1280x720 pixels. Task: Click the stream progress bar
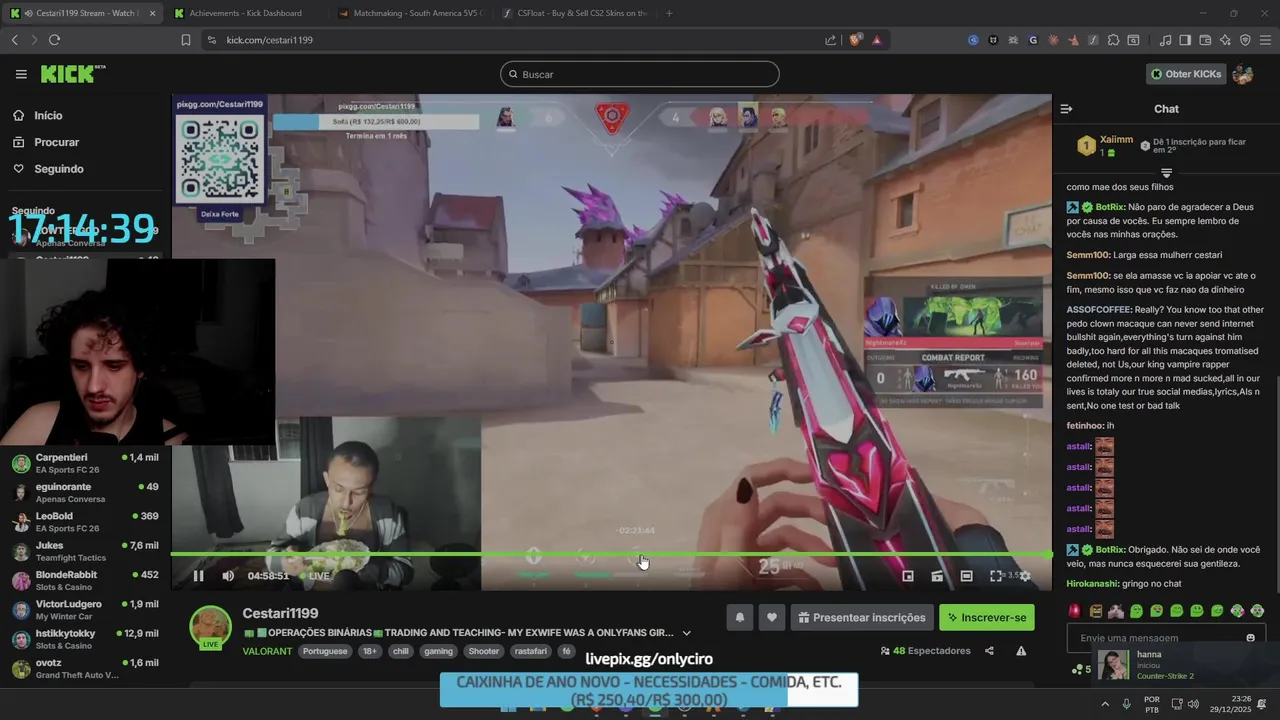pyautogui.click(x=611, y=554)
